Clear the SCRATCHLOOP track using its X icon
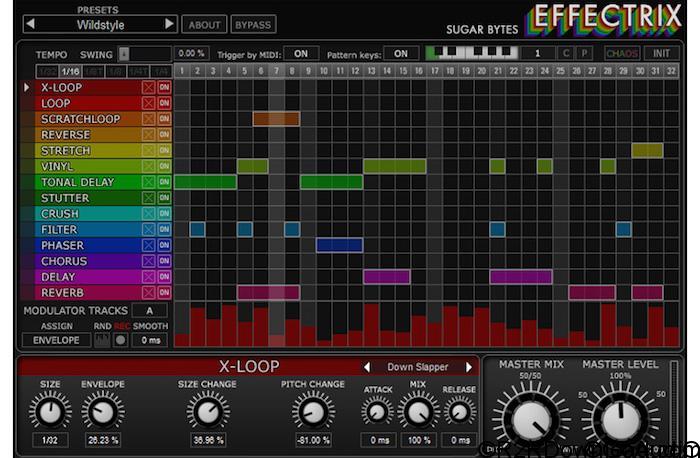 pos(149,119)
